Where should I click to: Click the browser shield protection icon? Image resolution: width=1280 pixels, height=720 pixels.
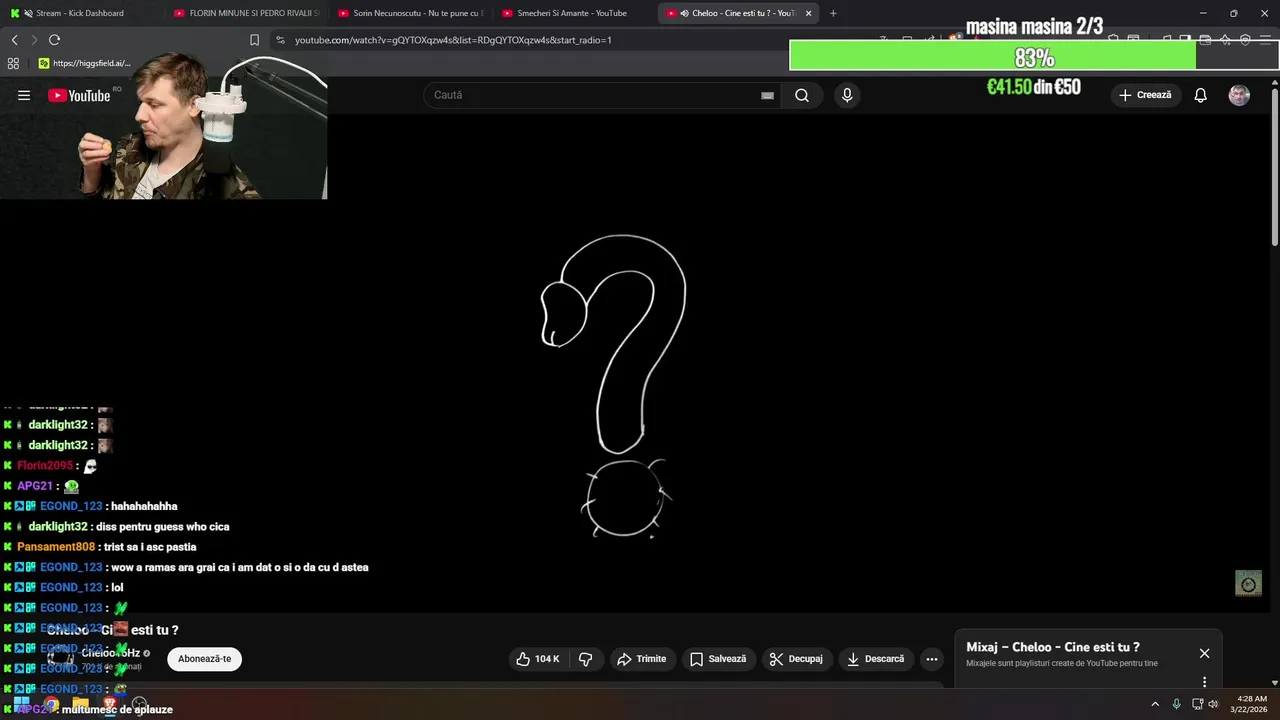click(x=1245, y=40)
